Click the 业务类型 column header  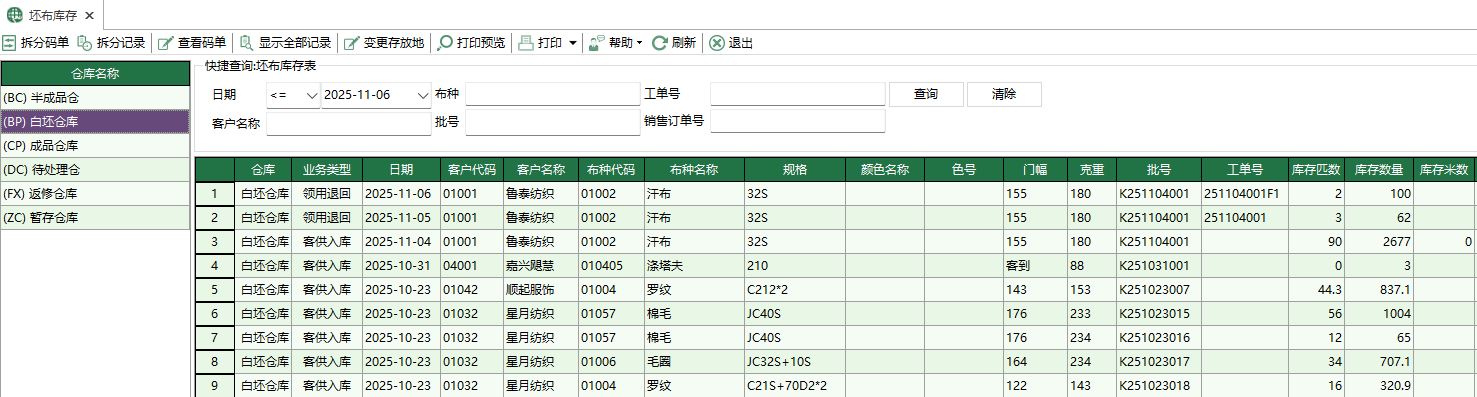(x=328, y=170)
